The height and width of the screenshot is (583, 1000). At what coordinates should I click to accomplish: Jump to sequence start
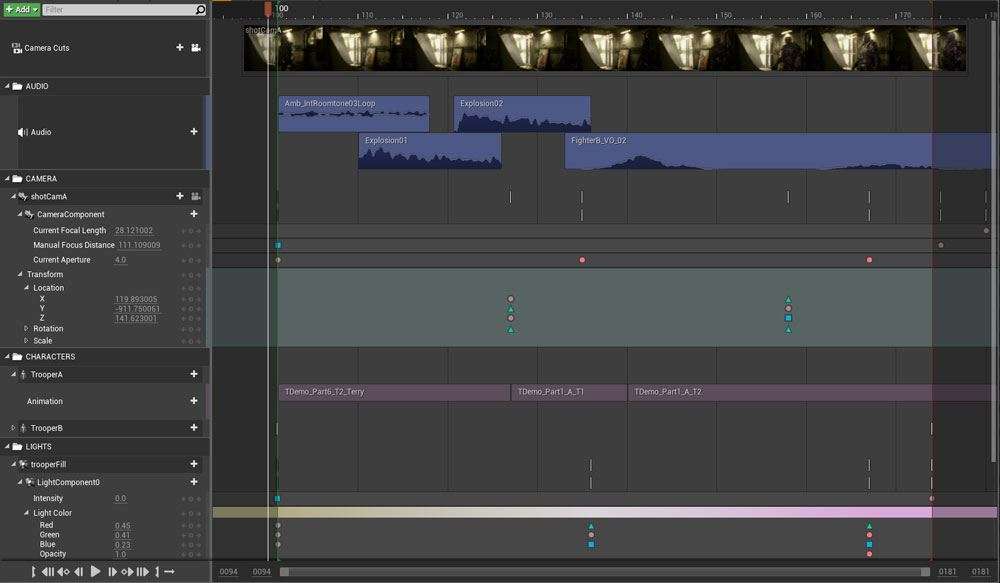[x=48, y=572]
